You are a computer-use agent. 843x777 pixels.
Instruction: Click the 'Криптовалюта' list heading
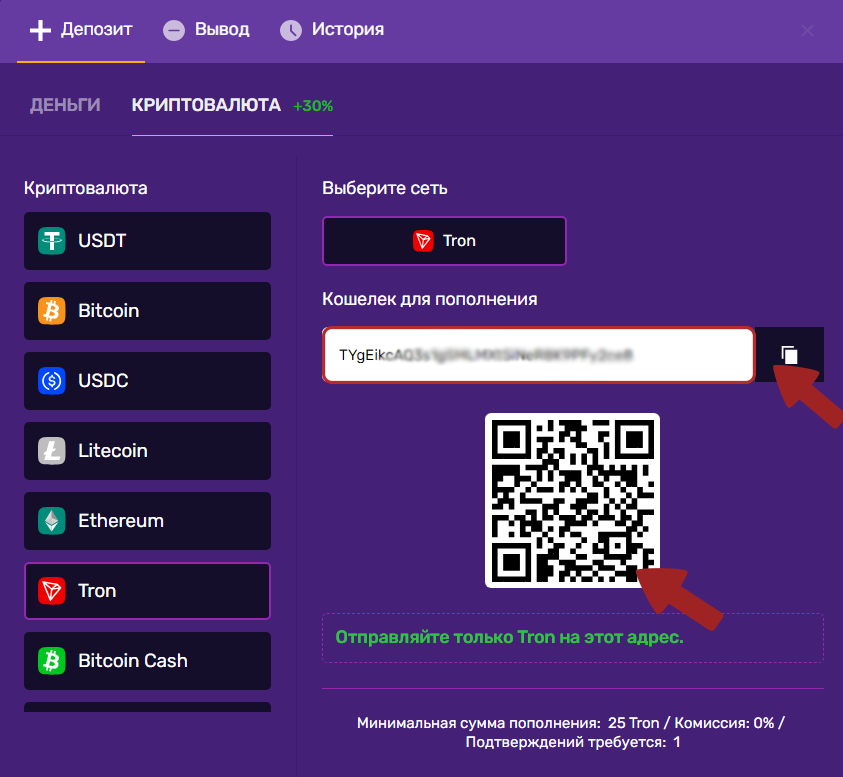click(85, 188)
